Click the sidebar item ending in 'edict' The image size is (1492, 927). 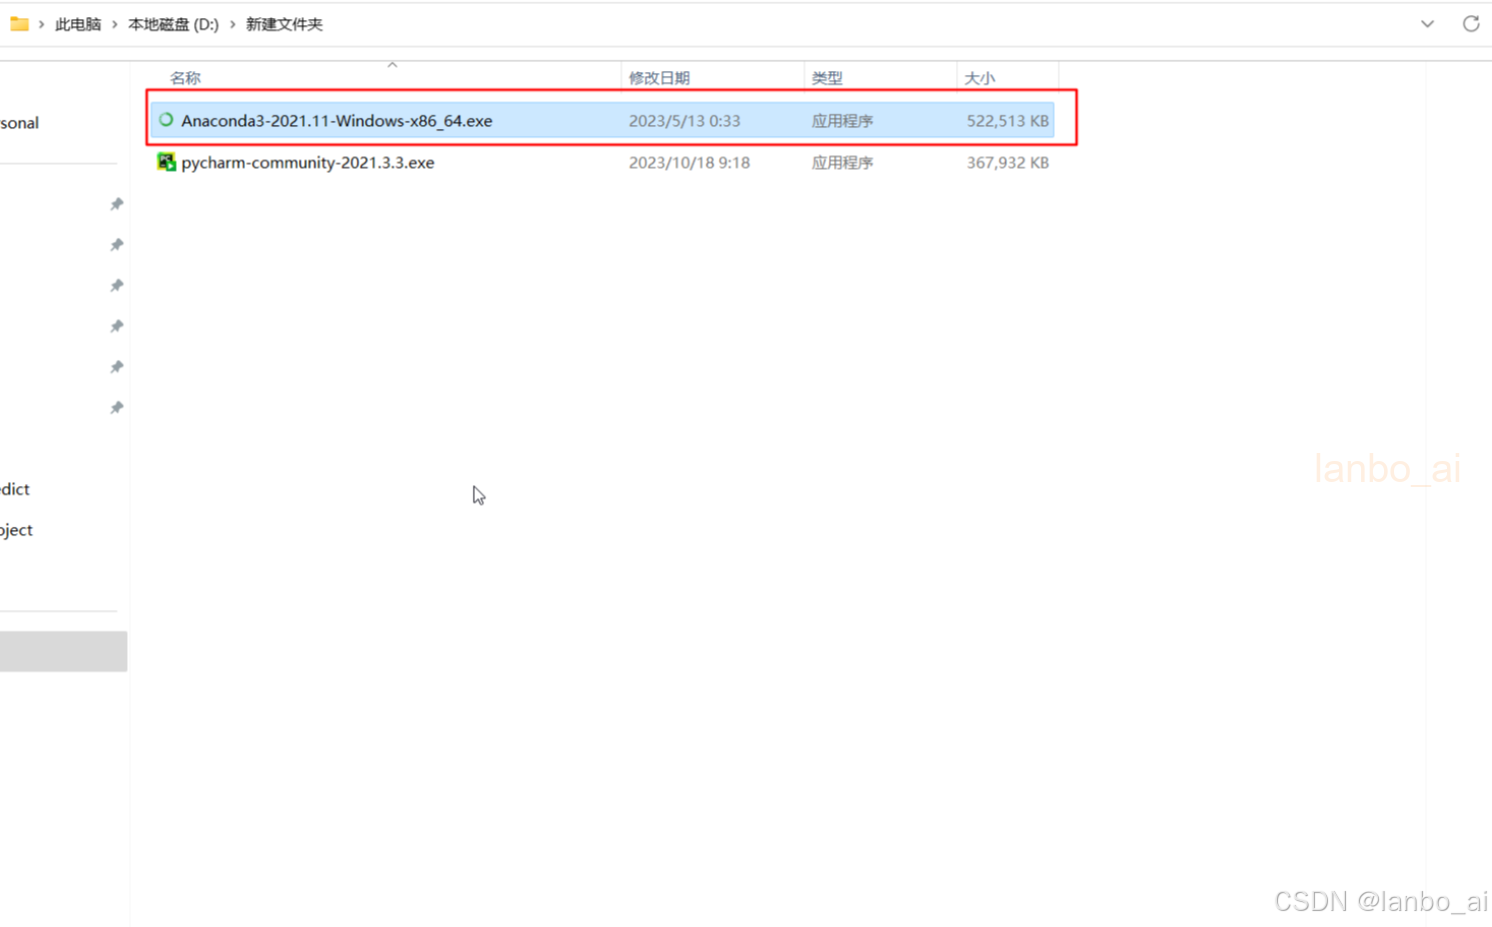14,489
